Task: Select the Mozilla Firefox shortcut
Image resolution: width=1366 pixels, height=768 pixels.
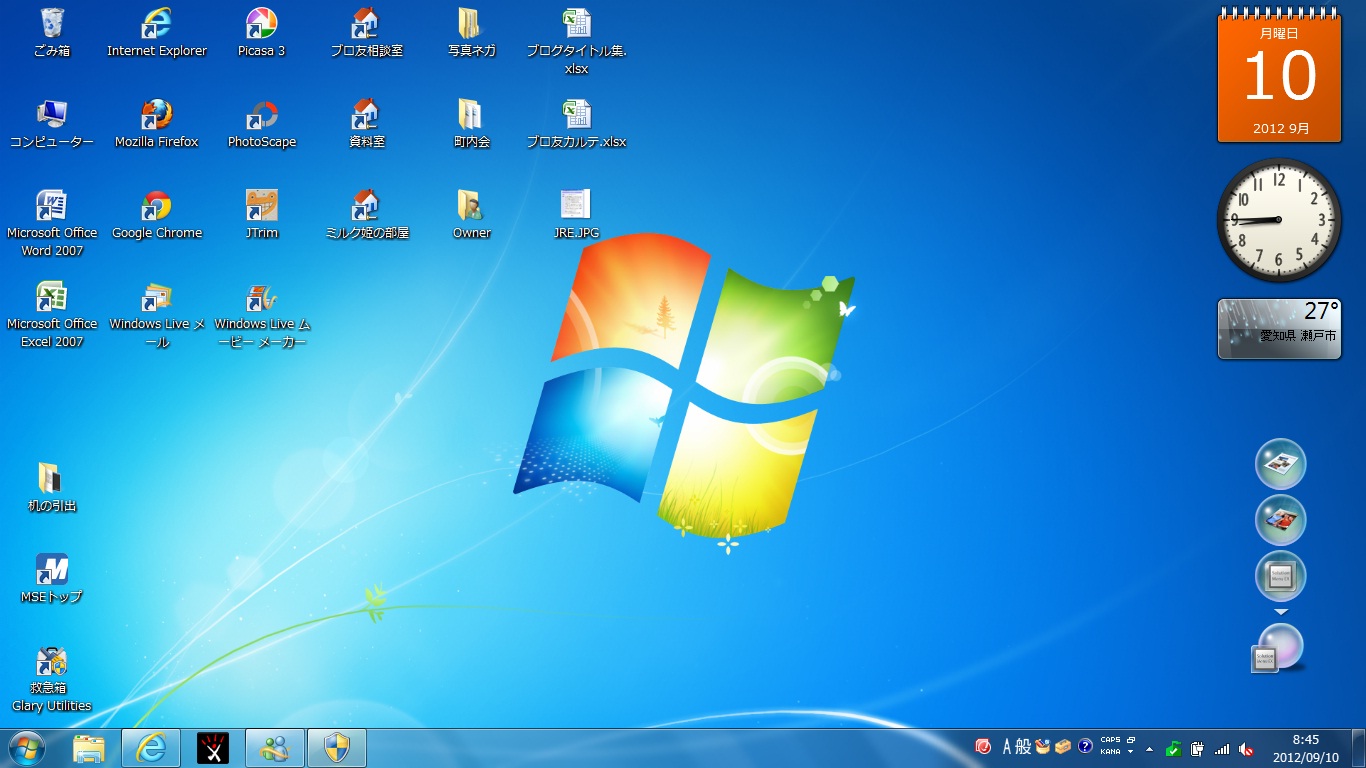Action: 157,124
